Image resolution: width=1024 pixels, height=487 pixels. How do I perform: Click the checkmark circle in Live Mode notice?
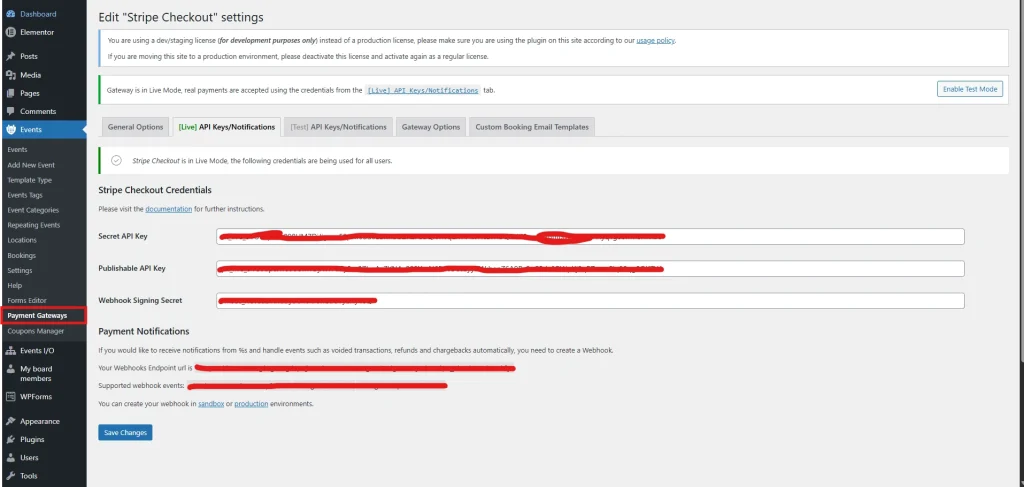point(116,160)
